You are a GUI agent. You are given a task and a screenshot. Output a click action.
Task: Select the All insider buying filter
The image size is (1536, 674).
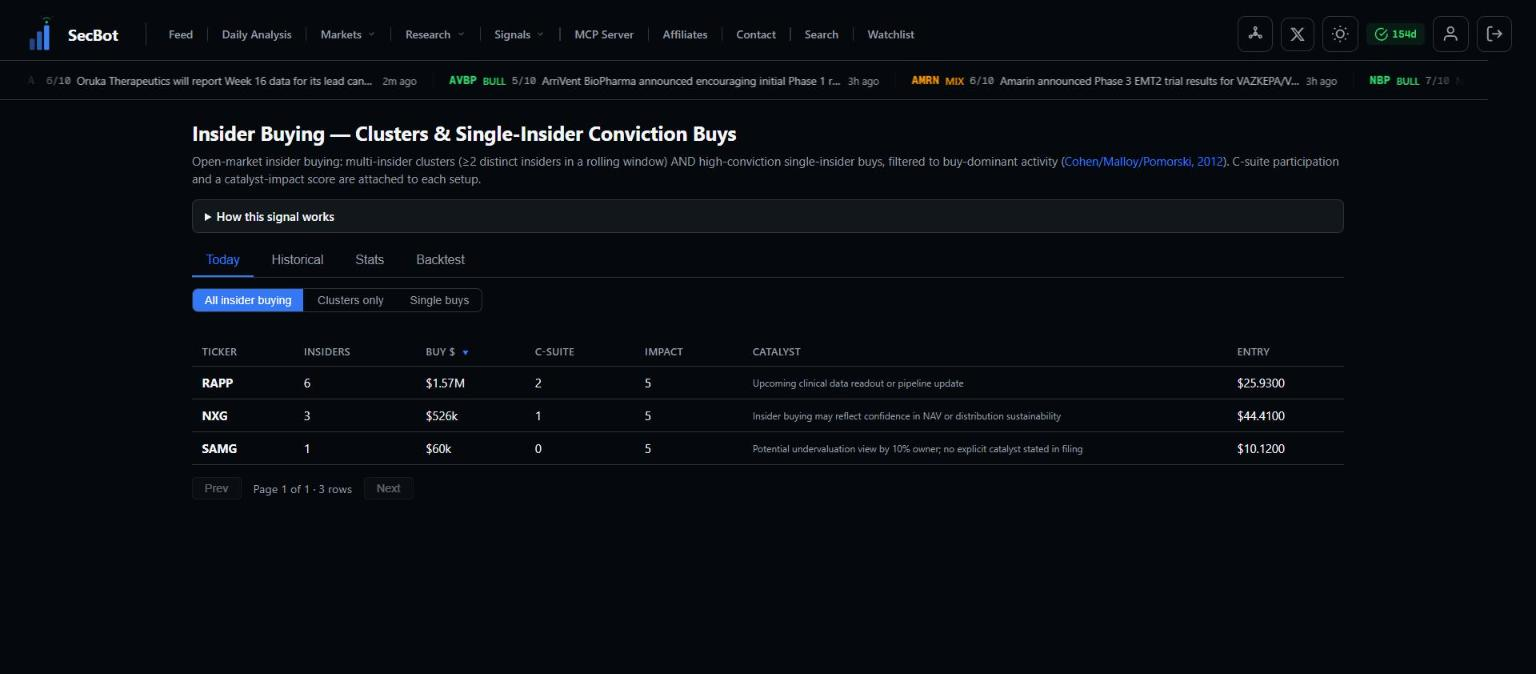[248, 300]
